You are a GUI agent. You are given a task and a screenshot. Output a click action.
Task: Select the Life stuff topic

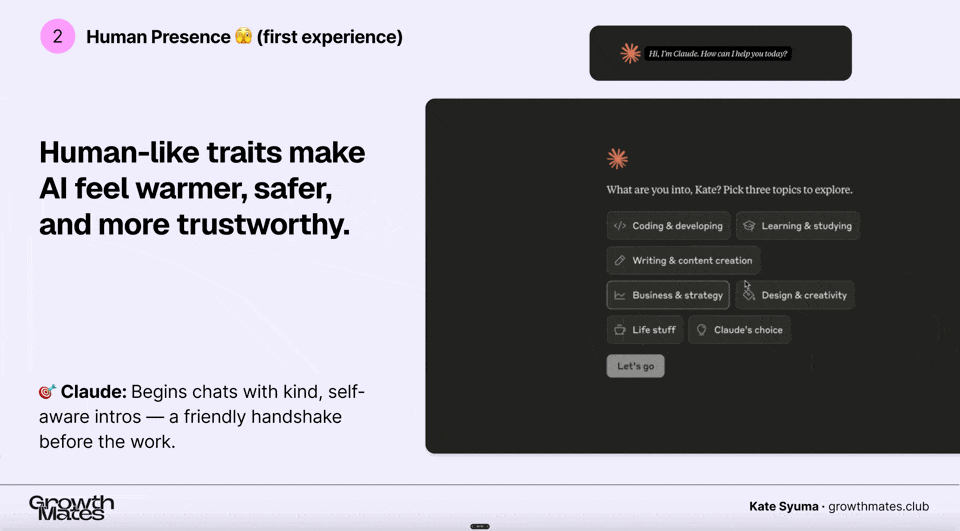[x=645, y=330]
